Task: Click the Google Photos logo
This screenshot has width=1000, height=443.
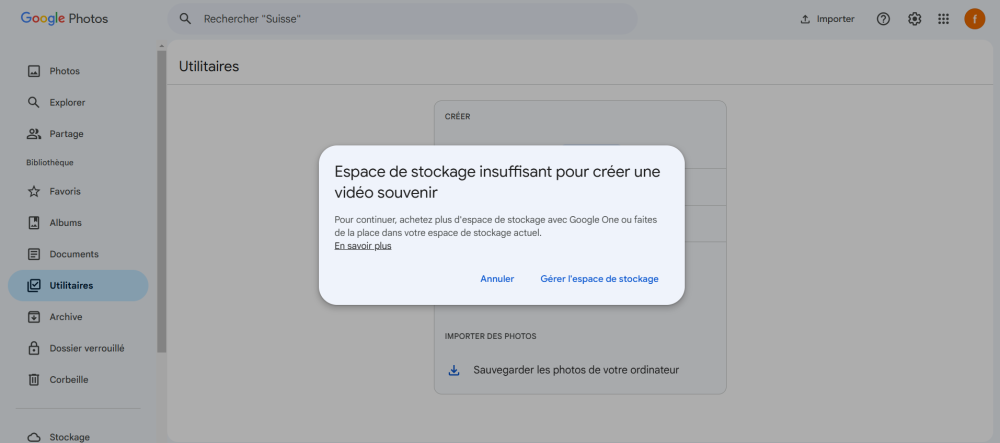Action: point(64,19)
